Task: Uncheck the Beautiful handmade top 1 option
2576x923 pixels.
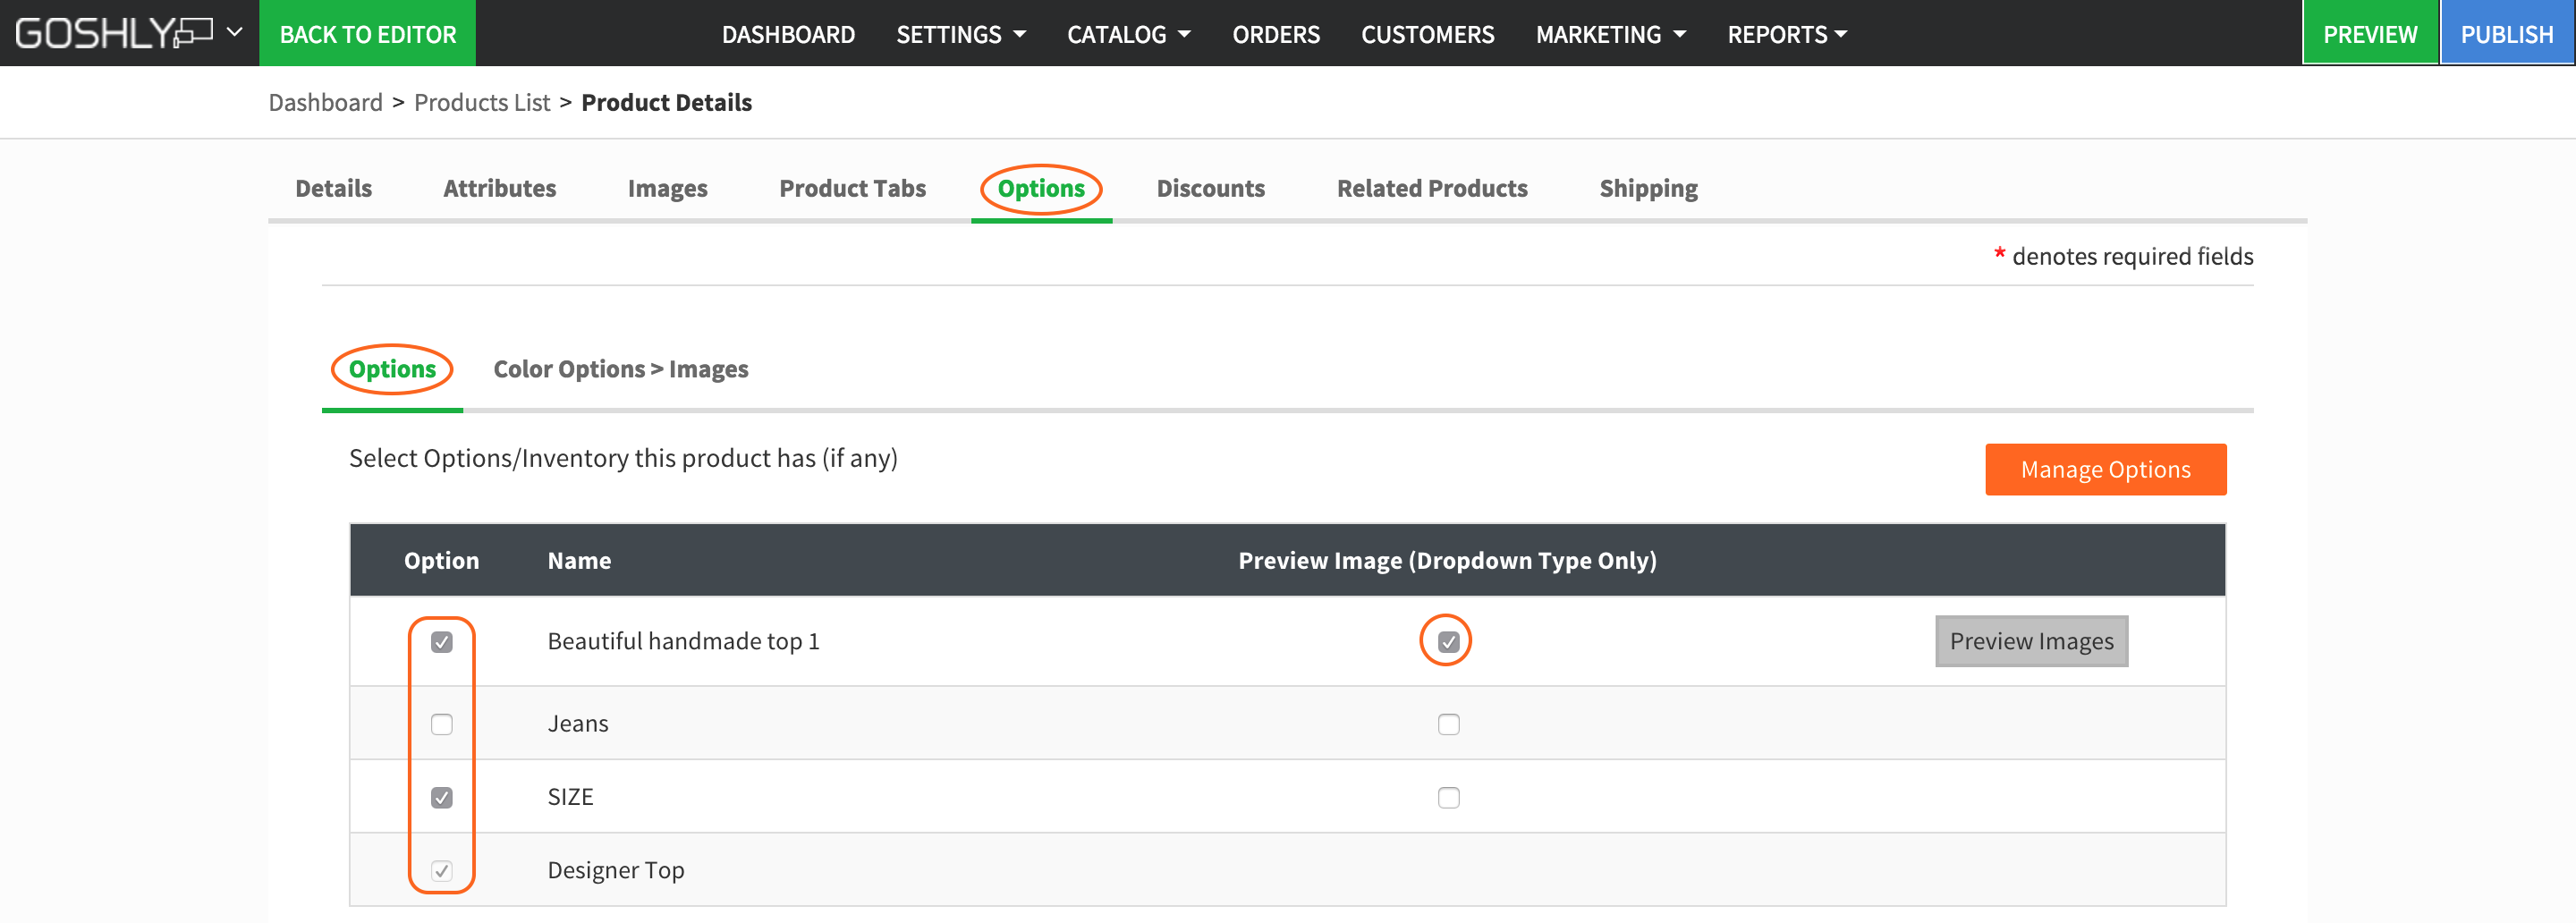Action: [441, 642]
